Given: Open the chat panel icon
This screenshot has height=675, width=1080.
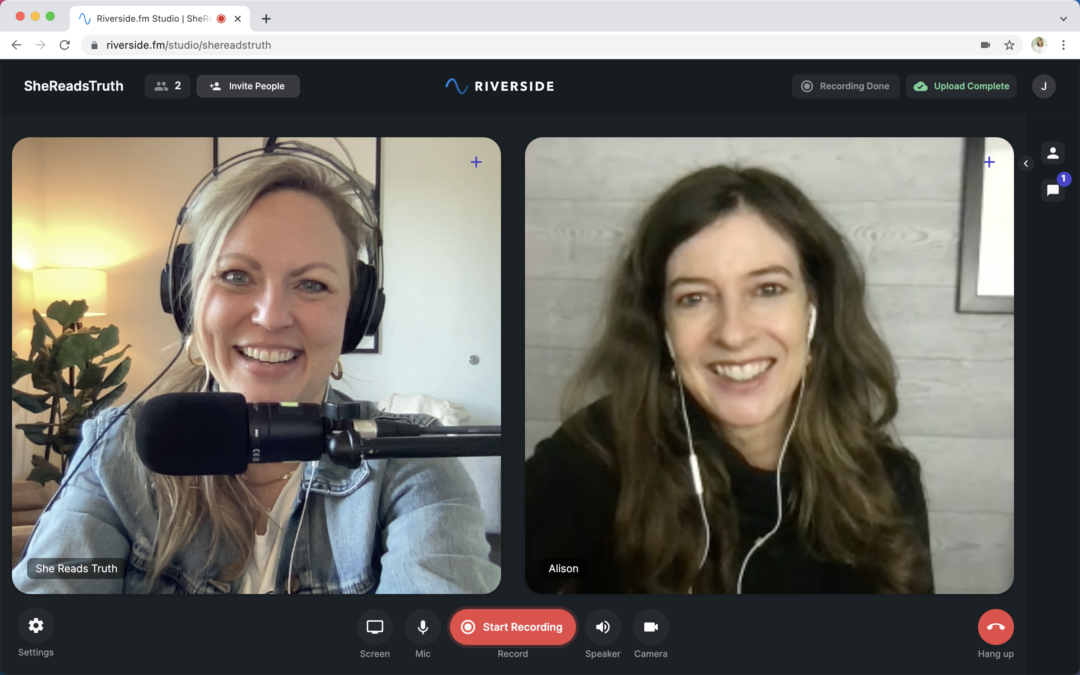Looking at the screenshot, I should (x=1052, y=190).
